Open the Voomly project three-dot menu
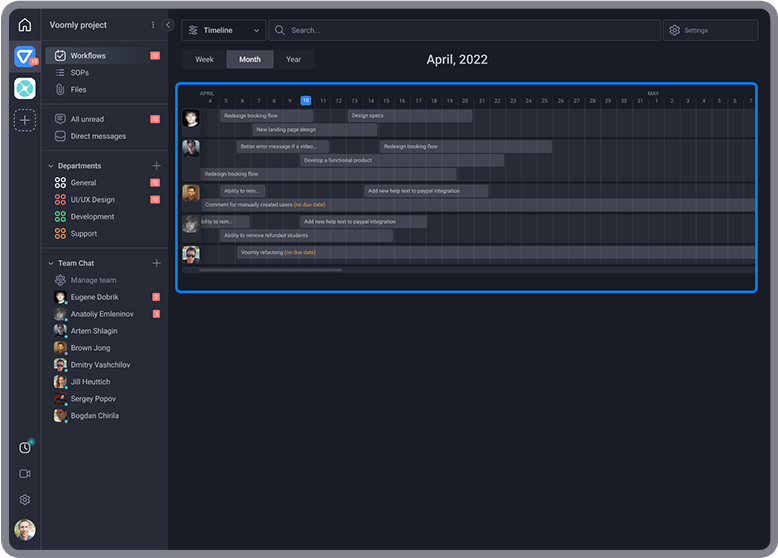Image resolution: width=778 pixels, height=558 pixels. (153, 25)
